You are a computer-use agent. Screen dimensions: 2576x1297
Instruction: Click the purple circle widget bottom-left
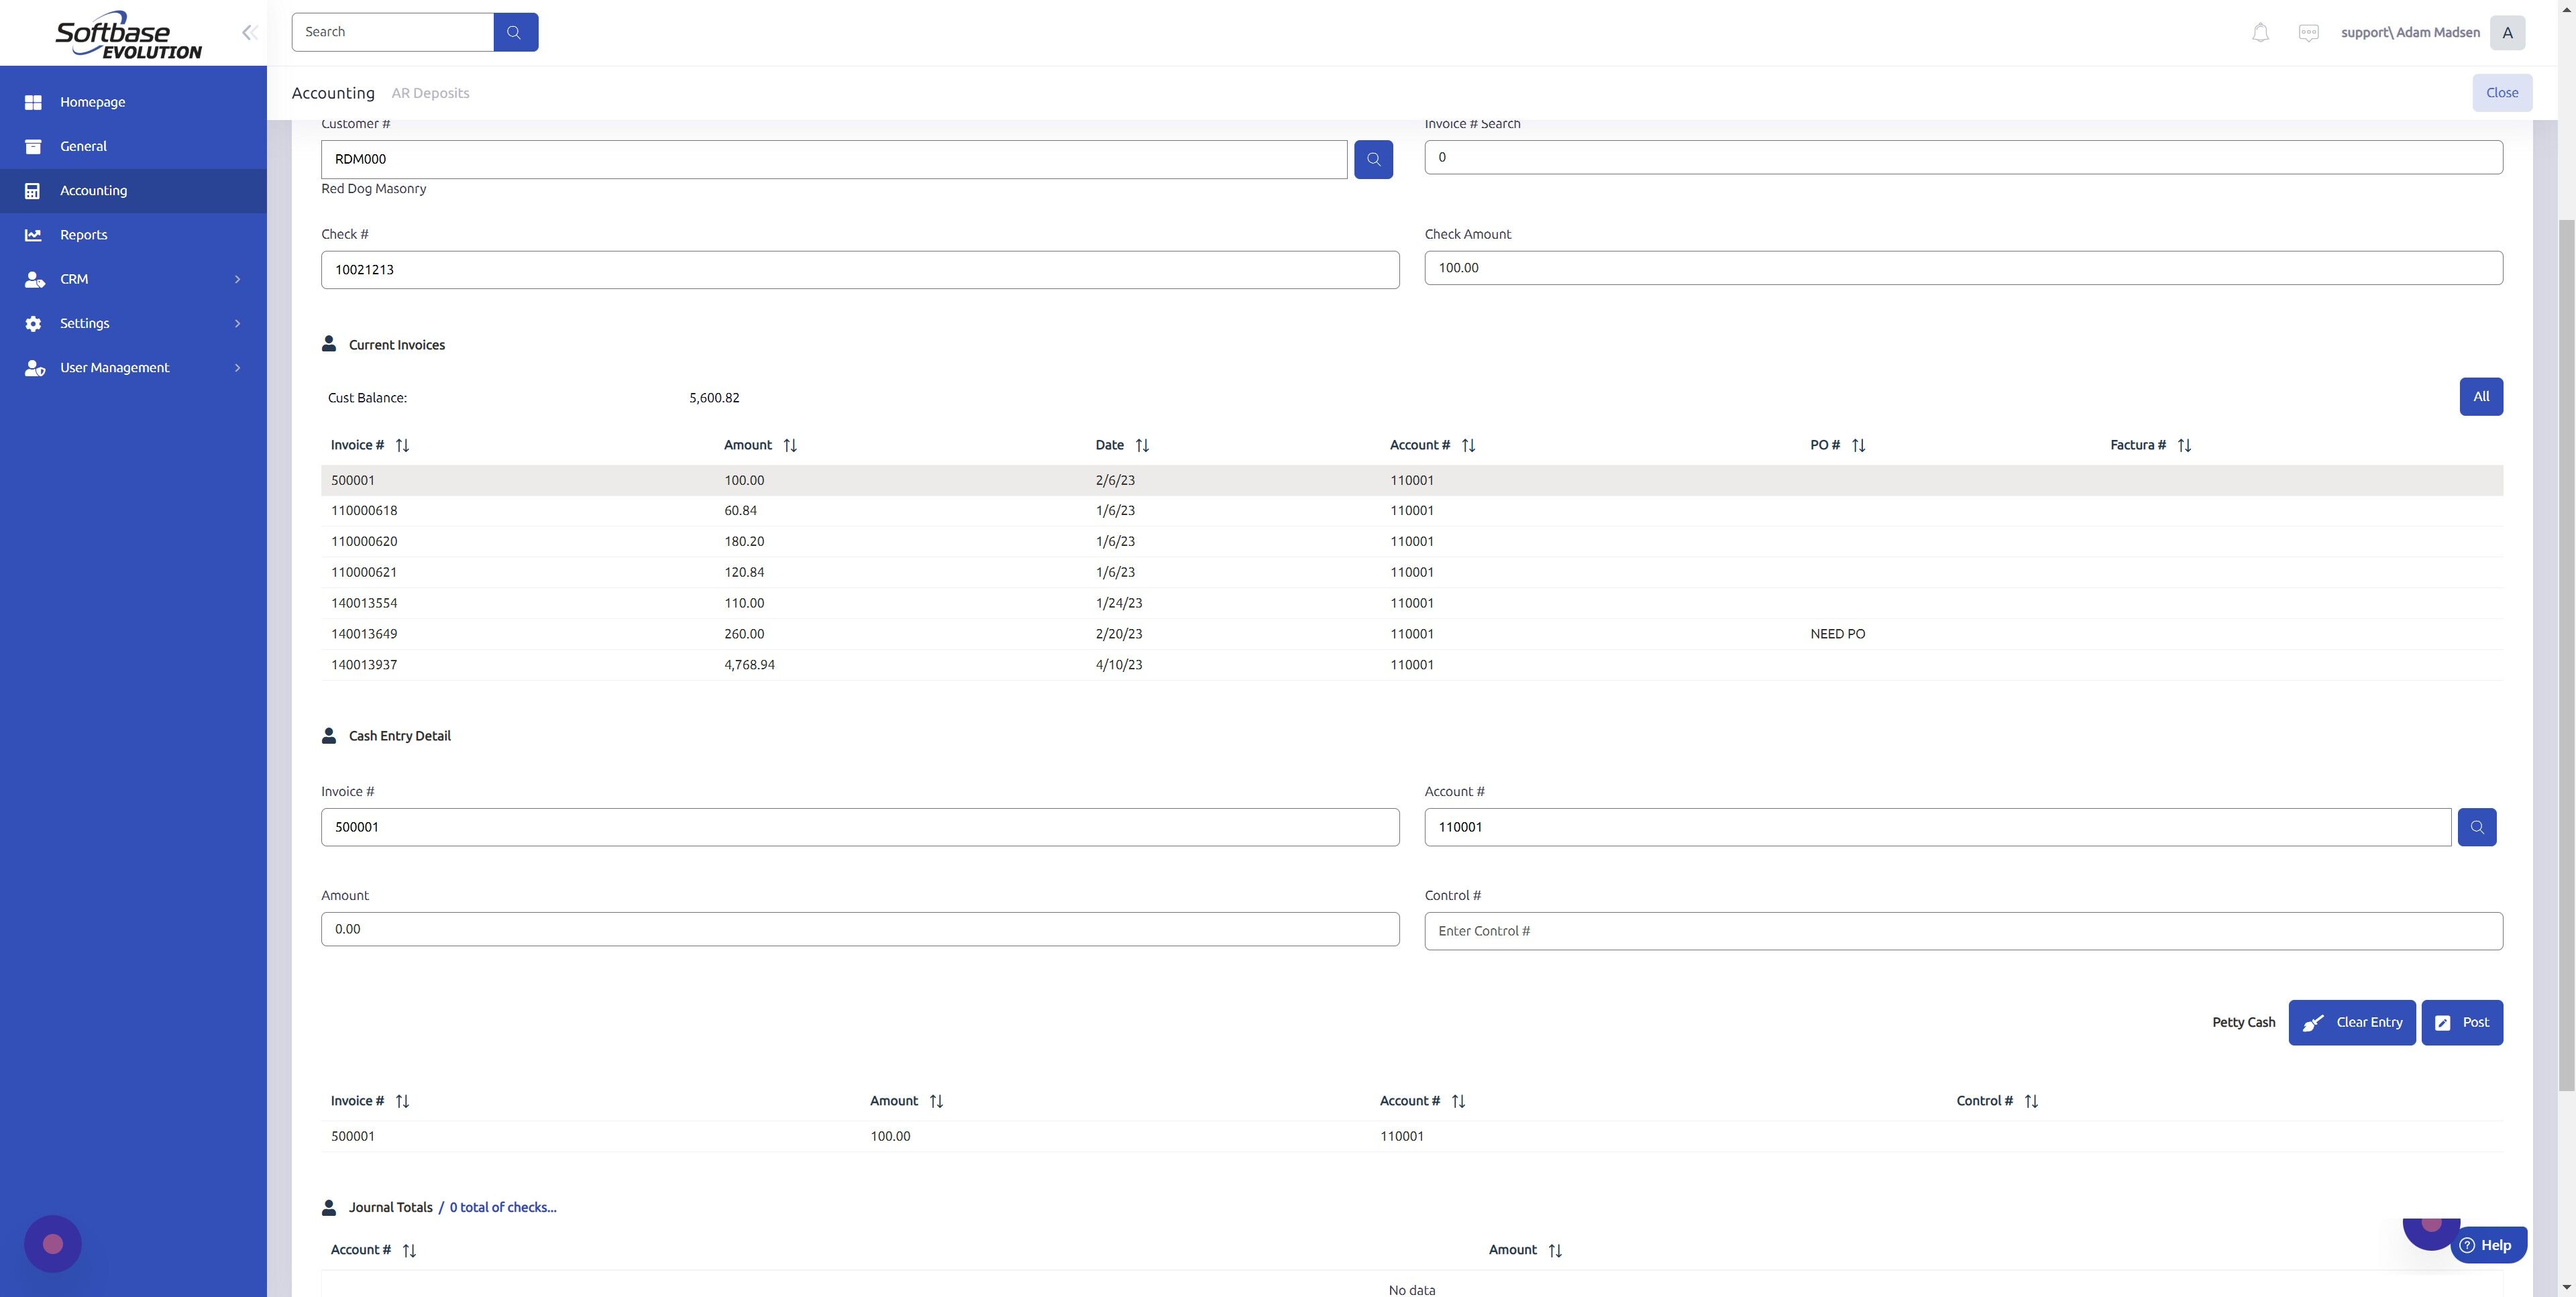click(x=53, y=1243)
